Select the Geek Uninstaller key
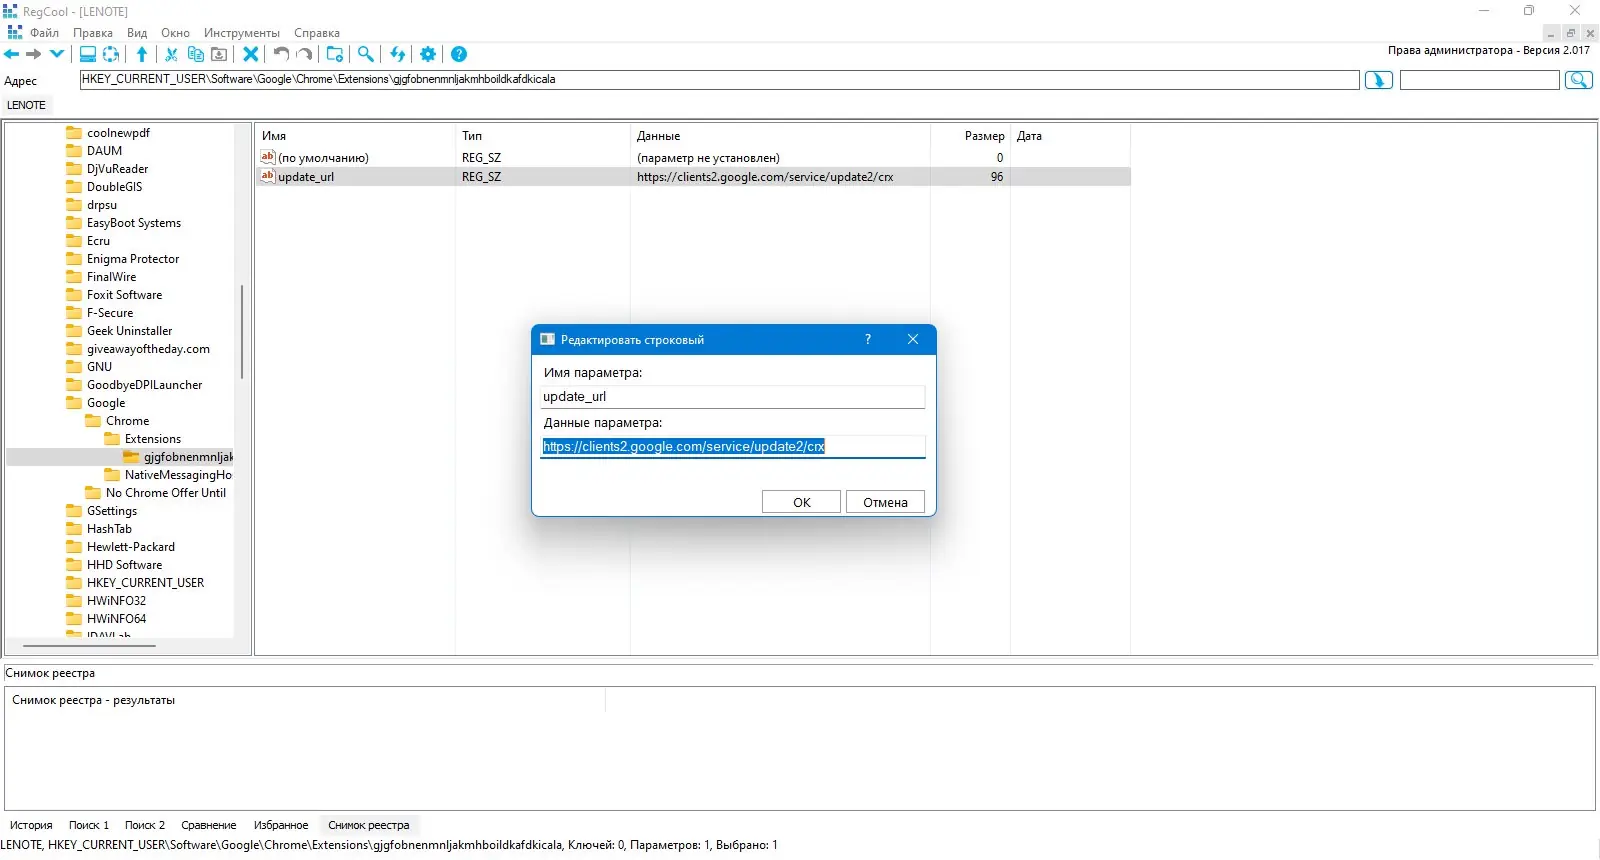1600x860 pixels. 129,331
